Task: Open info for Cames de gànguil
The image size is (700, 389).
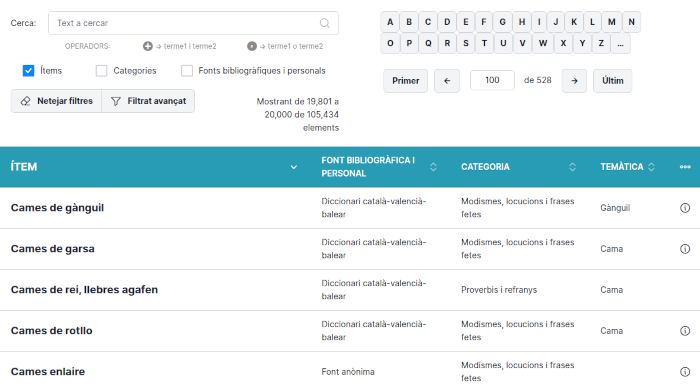Action: pos(685,208)
